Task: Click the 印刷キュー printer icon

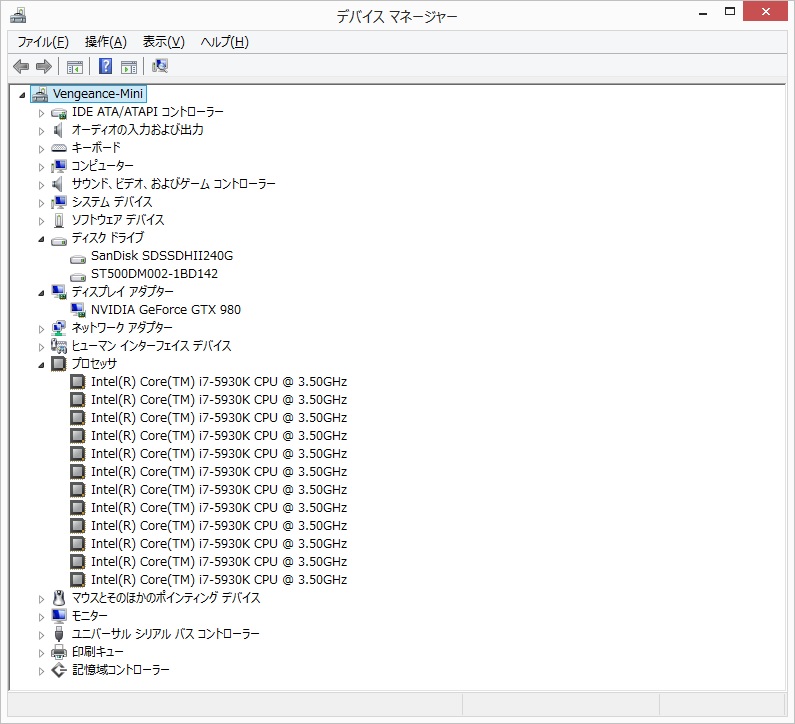Action: point(59,652)
